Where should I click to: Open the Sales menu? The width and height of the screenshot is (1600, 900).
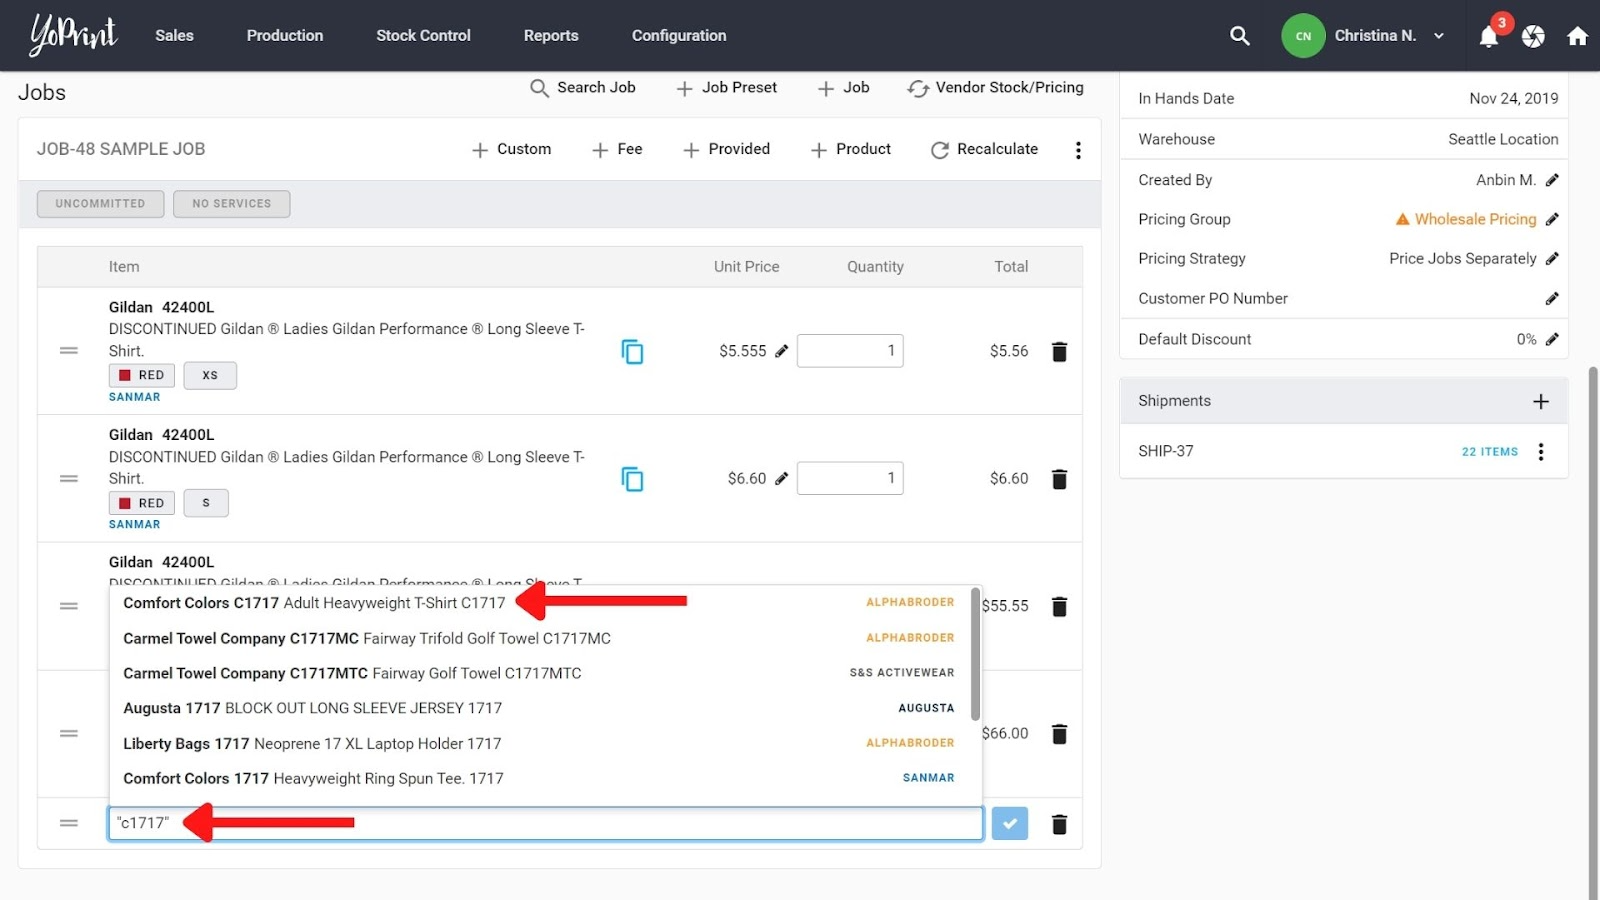[174, 36]
